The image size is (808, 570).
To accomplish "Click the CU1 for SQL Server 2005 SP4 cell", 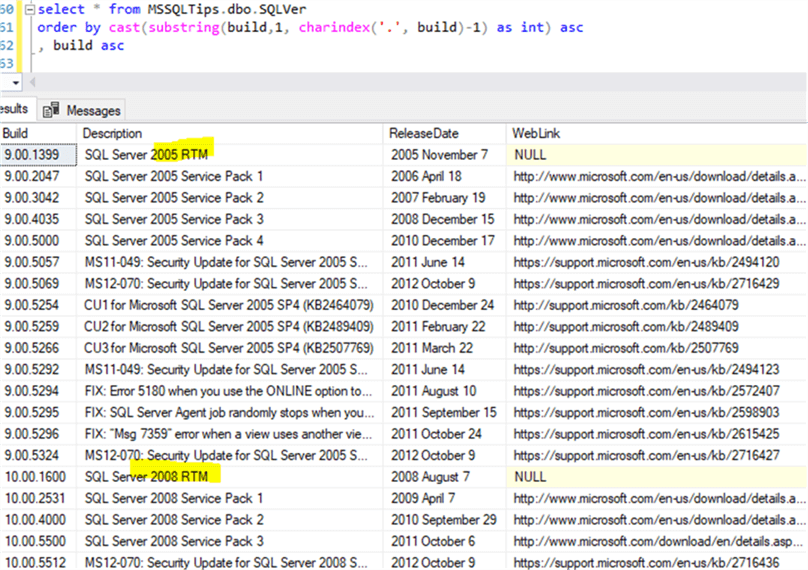I will click(x=229, y=305).
